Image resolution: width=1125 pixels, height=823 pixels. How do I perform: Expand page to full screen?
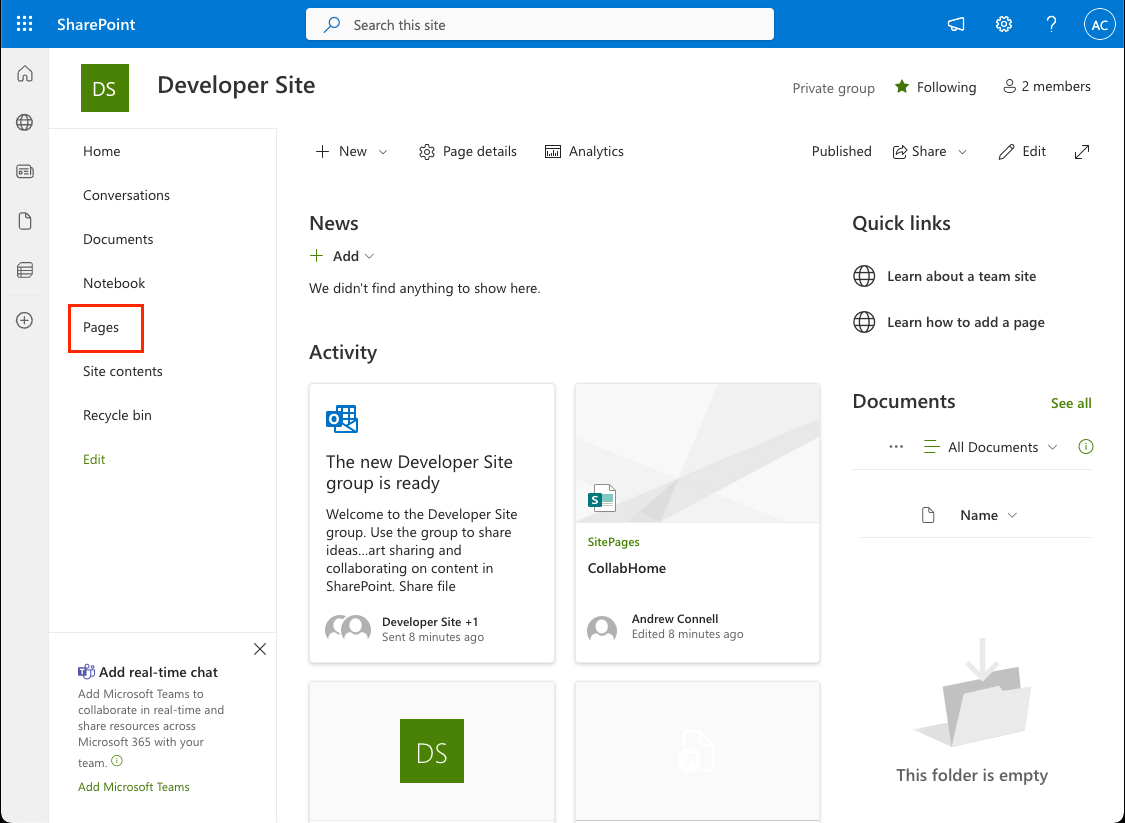pyautogui.click(x=1082, y=151)
